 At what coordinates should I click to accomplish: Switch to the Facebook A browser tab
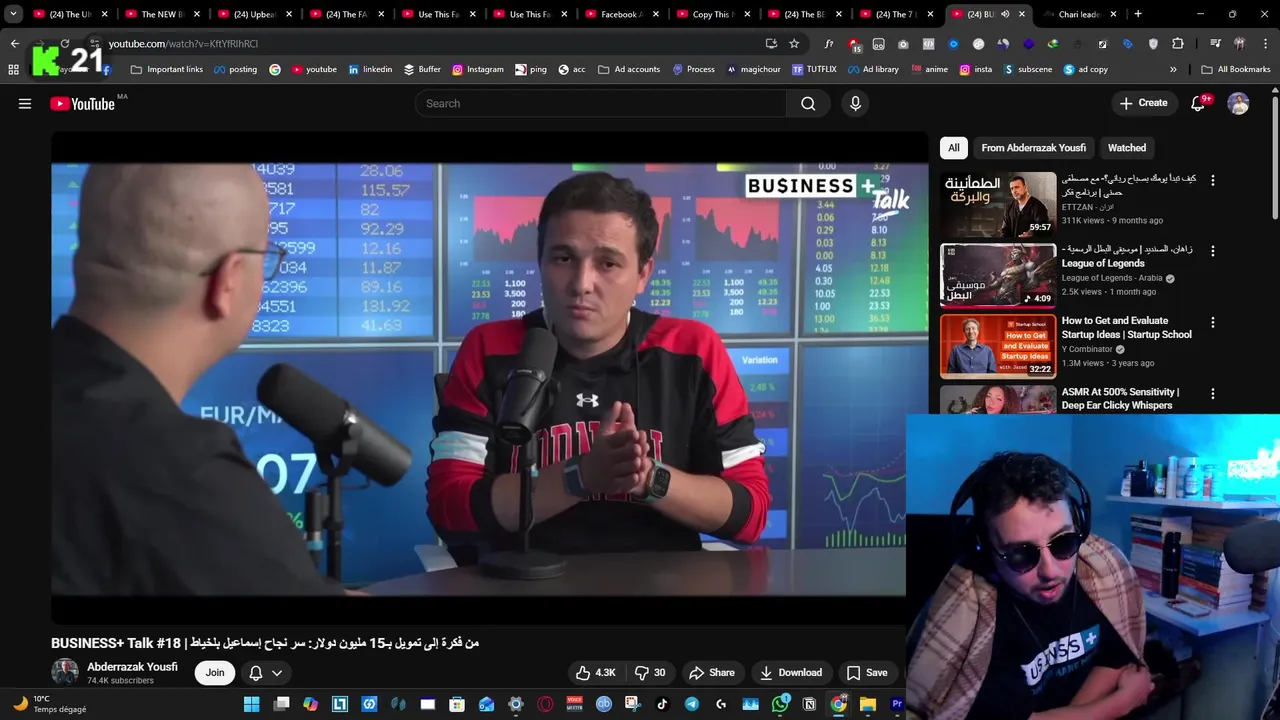point(619,14)
